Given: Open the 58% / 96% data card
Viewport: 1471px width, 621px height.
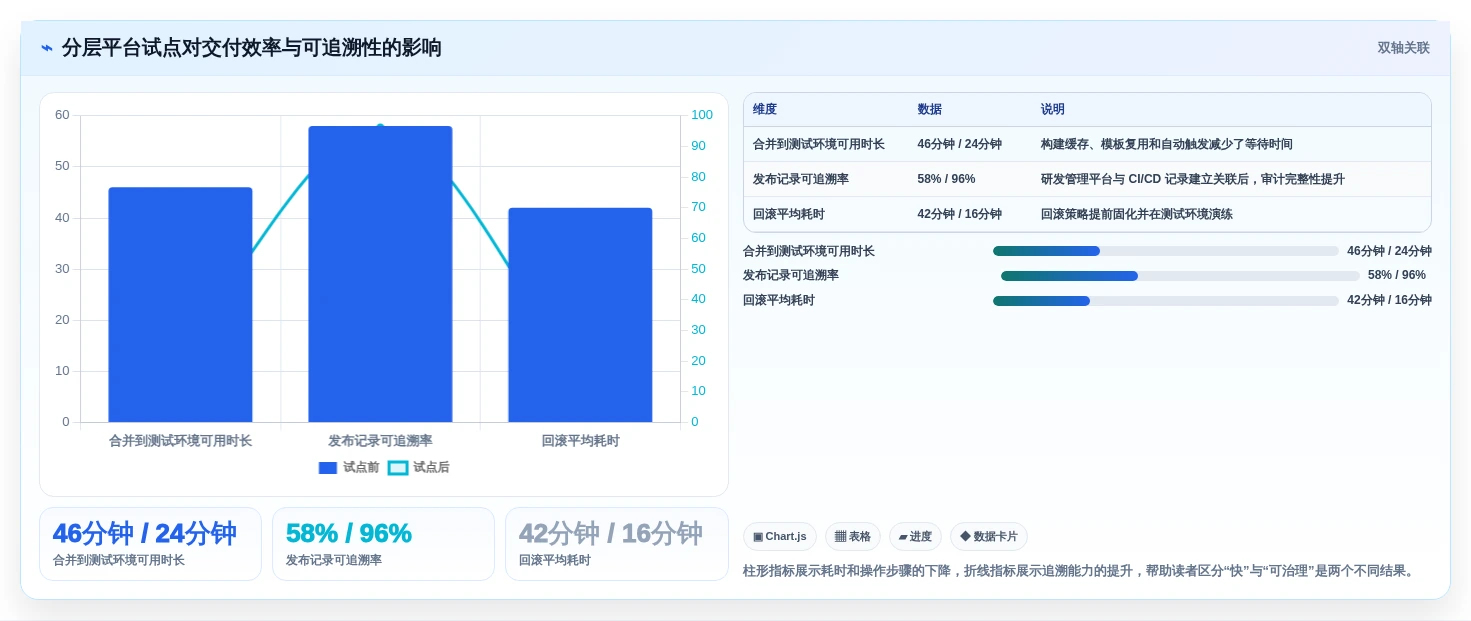Looking at the screenshot, I should point(383,544).
